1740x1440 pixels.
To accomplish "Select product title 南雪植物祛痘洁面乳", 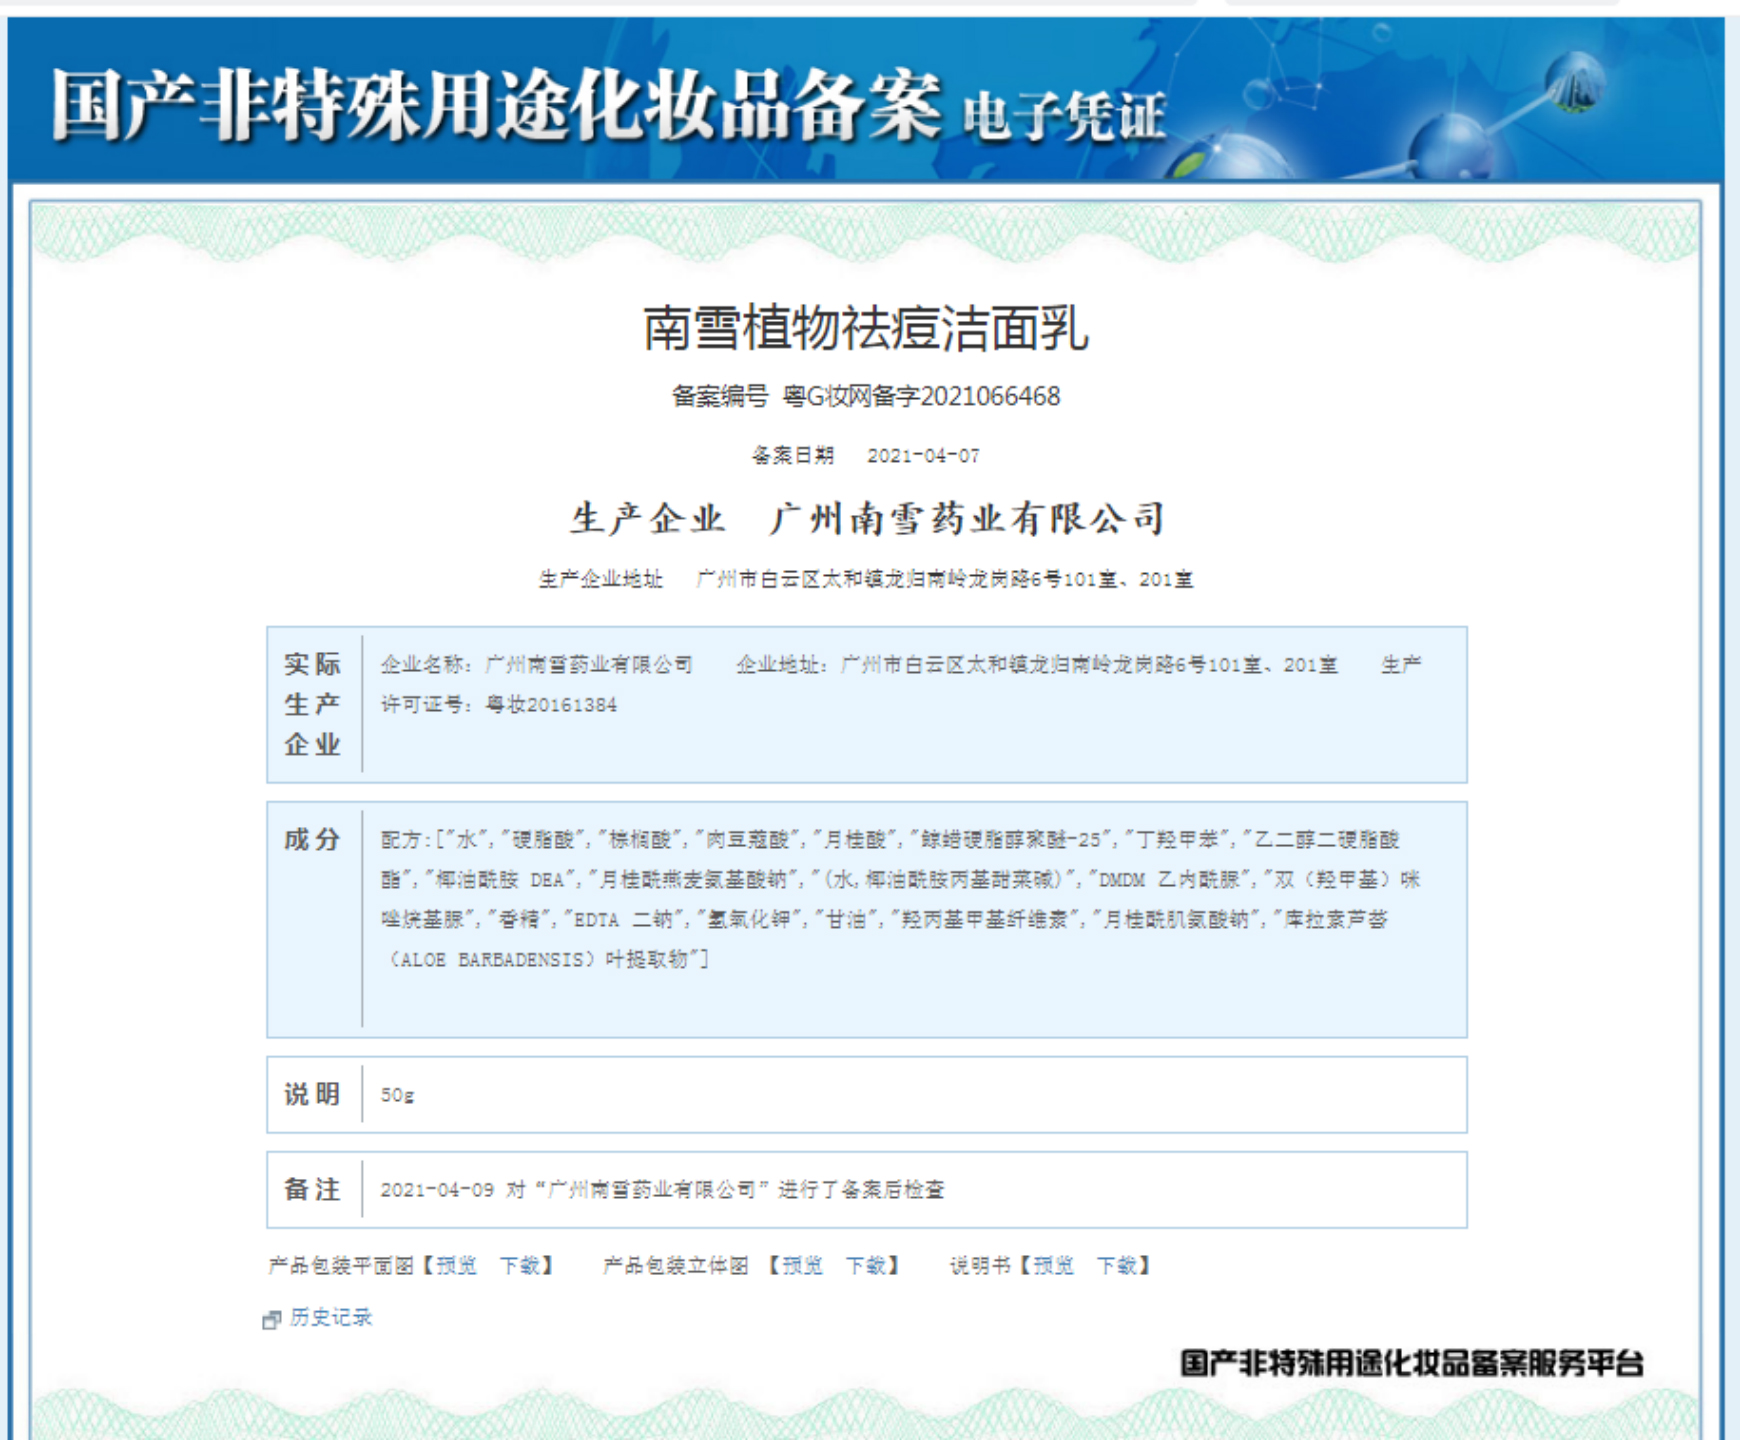I will click(865, 329).
